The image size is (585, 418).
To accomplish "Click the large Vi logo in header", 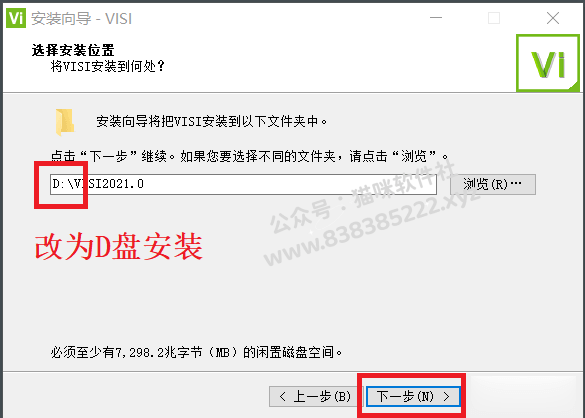I will tap(548, 63).
